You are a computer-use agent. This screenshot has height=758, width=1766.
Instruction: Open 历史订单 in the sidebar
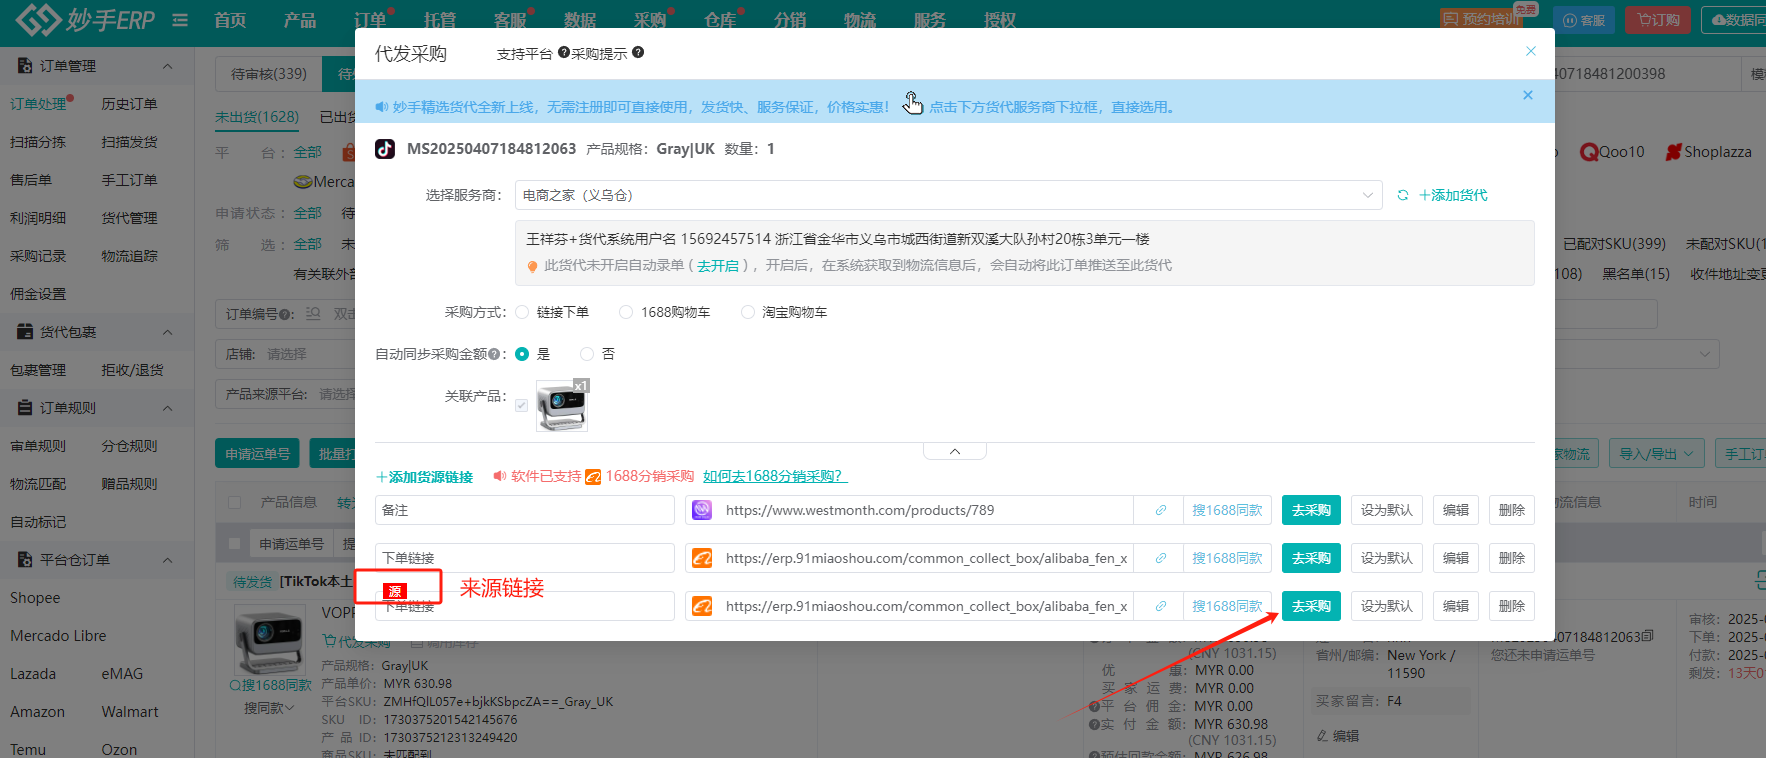(x=129, y=104)
